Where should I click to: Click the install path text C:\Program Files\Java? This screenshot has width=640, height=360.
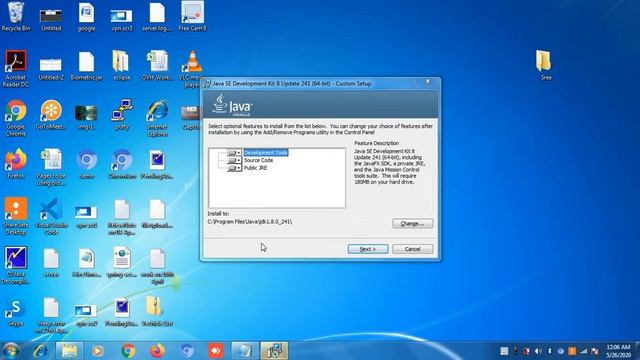click(250, 222)
